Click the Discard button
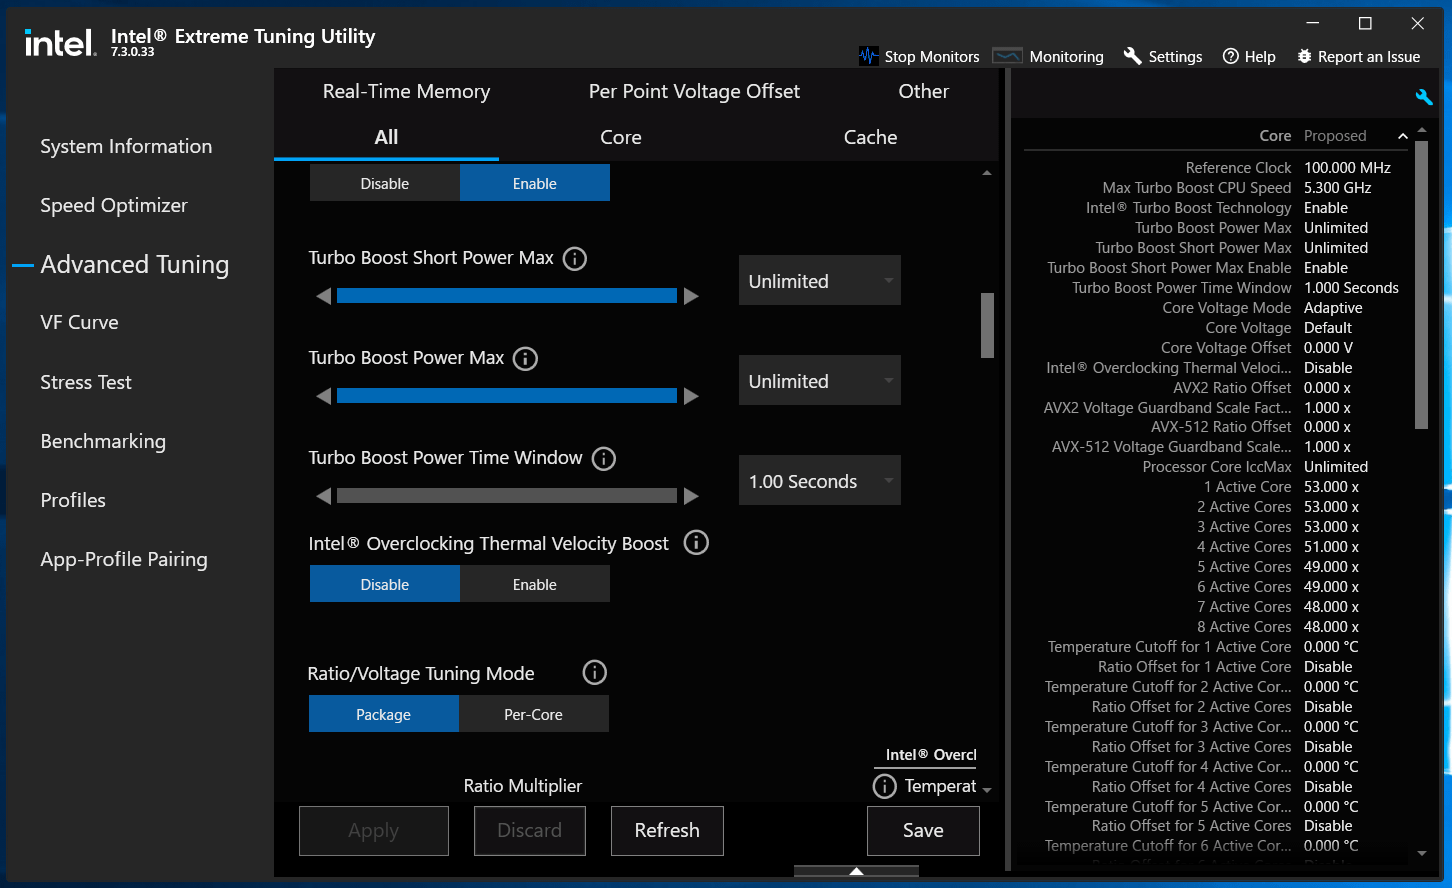Screen dimensions: 1452x888 tap(530, 830)
